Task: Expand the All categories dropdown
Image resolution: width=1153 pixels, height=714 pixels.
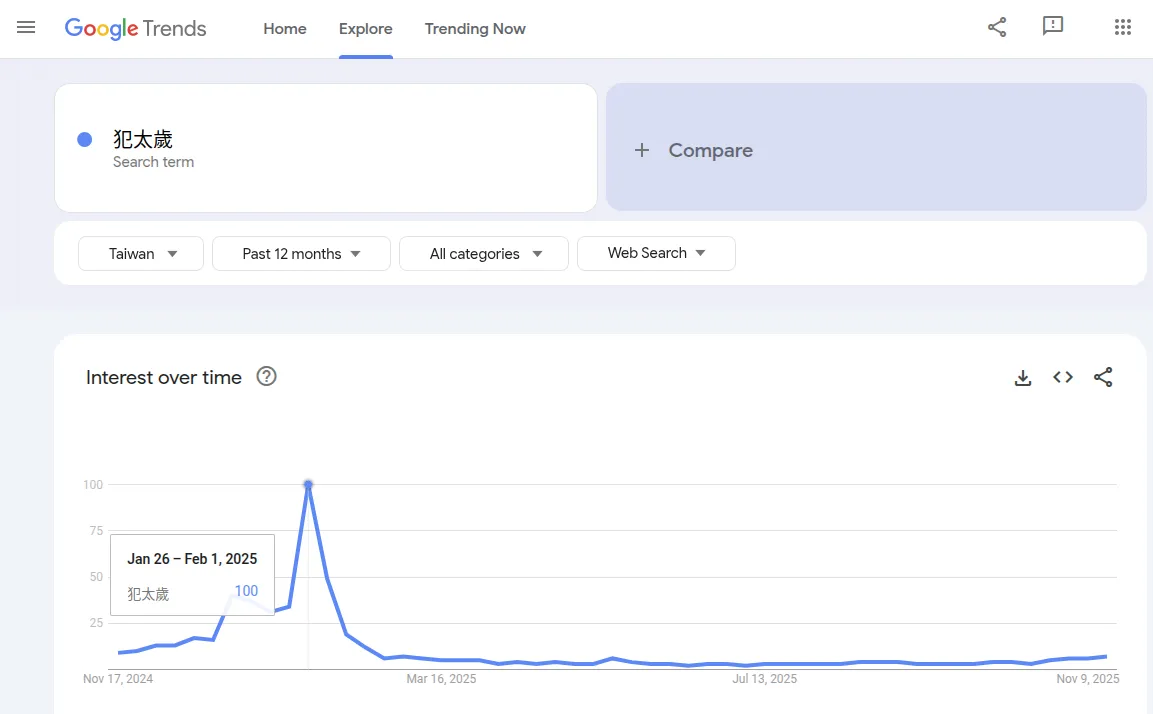Action: [484, 254]
